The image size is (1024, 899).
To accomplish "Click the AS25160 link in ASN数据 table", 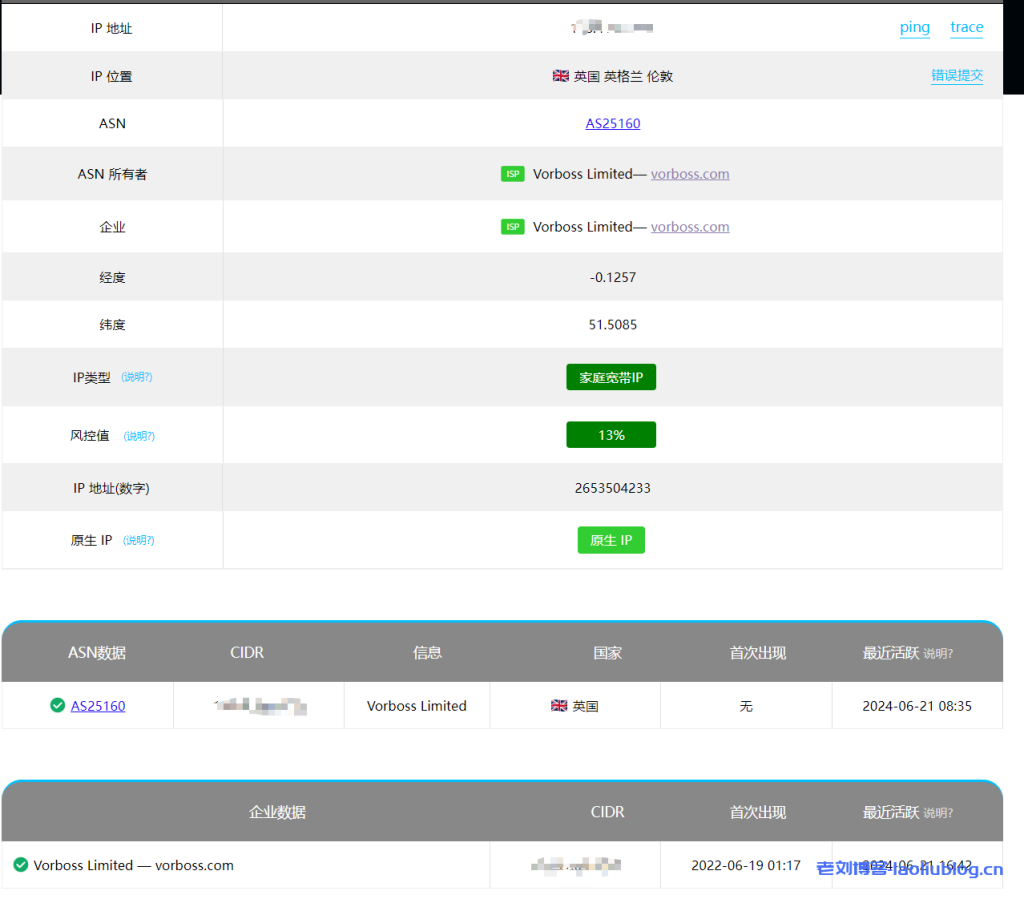I will 97,705.
